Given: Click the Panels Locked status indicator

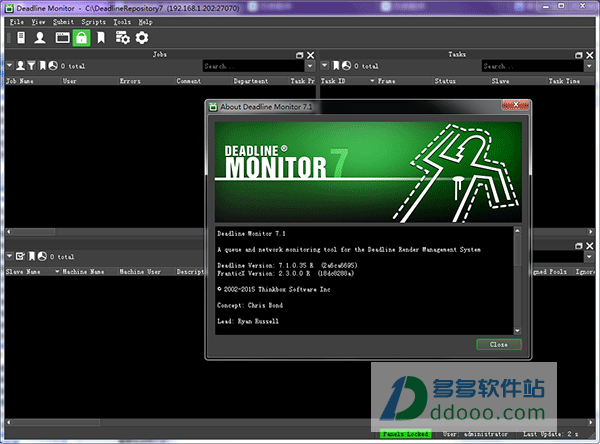Looking at the screenshot, I should tap(406, 434).
